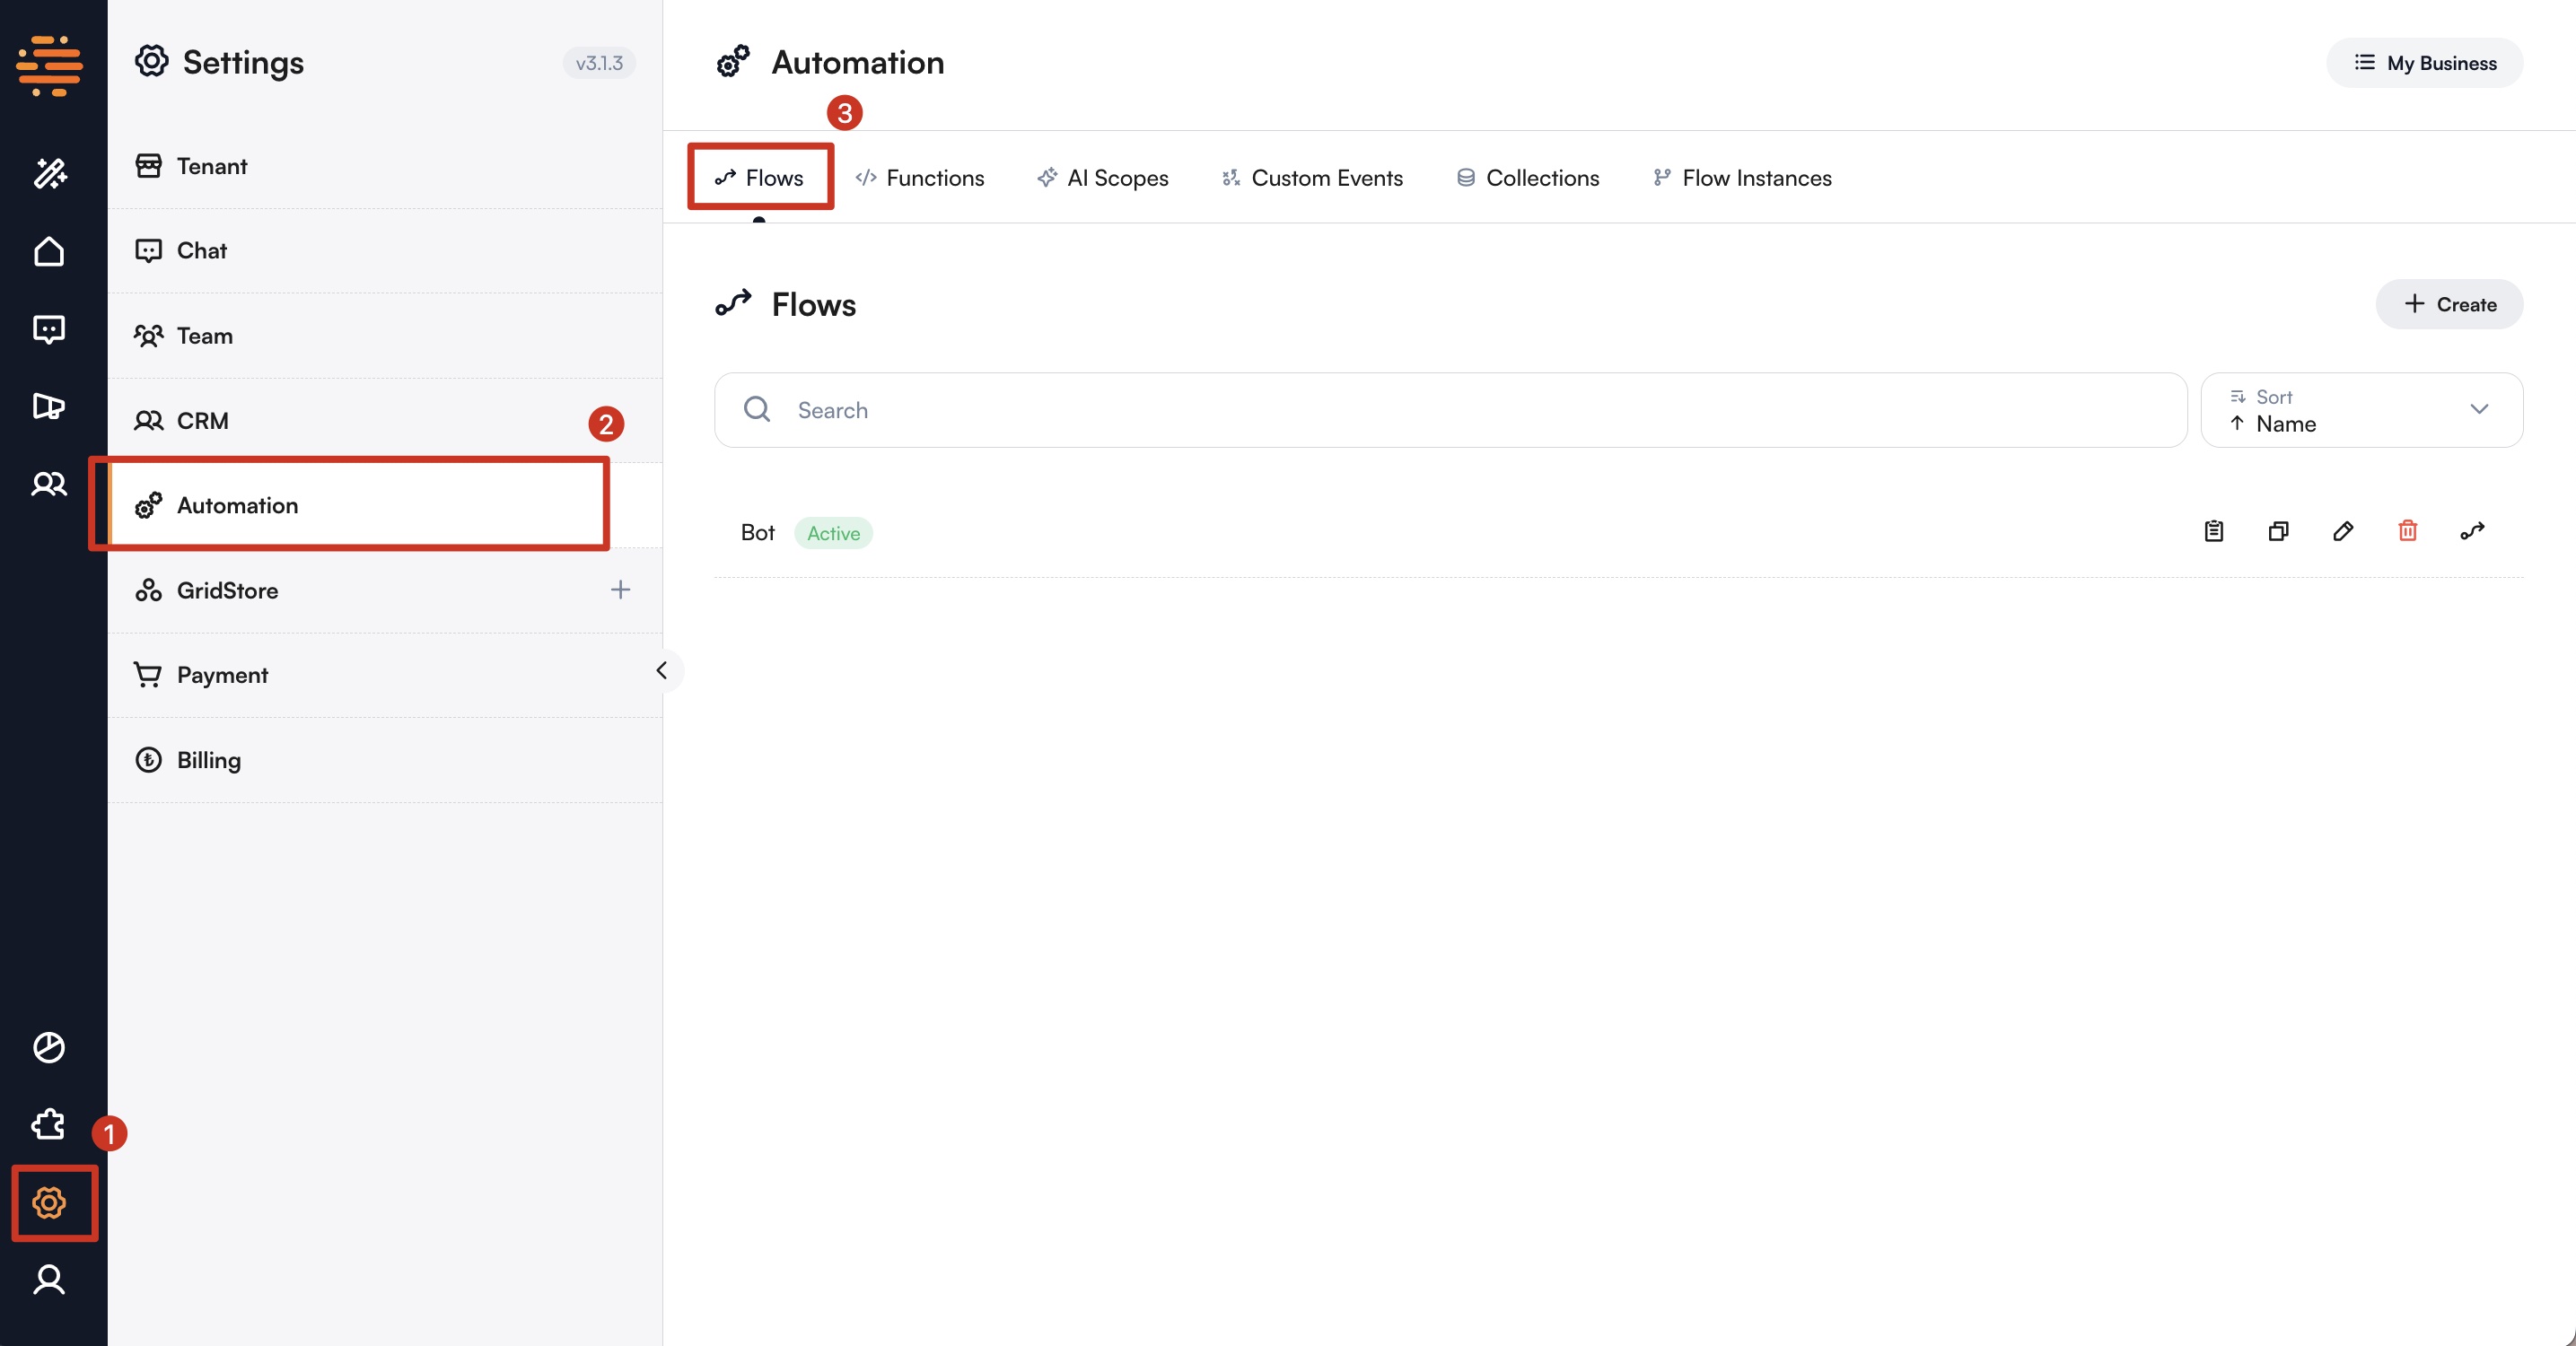
Task: Open the puzzle-piece integrations icon
Action: point(49,1124)
